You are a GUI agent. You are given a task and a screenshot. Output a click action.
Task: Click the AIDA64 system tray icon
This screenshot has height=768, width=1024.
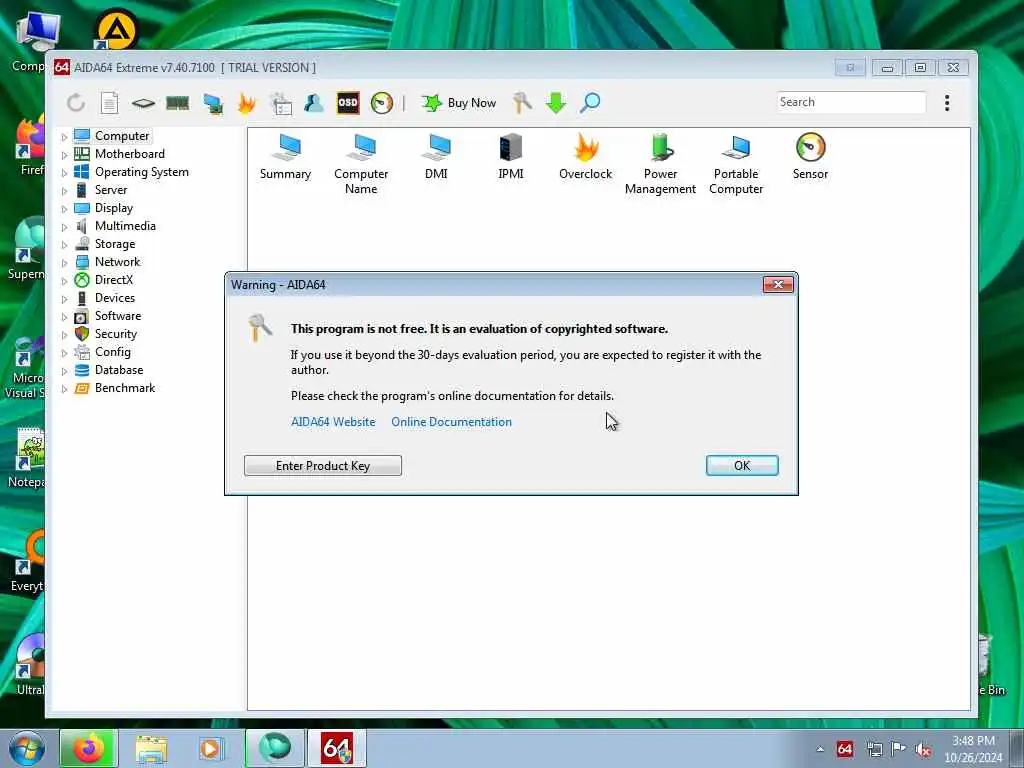[844, 749]
